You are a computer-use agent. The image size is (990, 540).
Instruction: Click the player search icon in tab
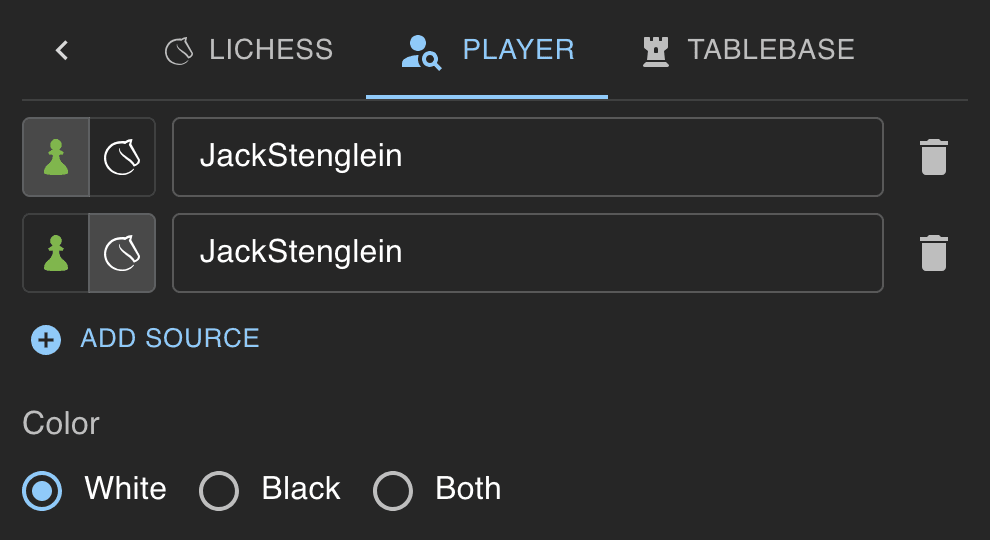point(421,52)
